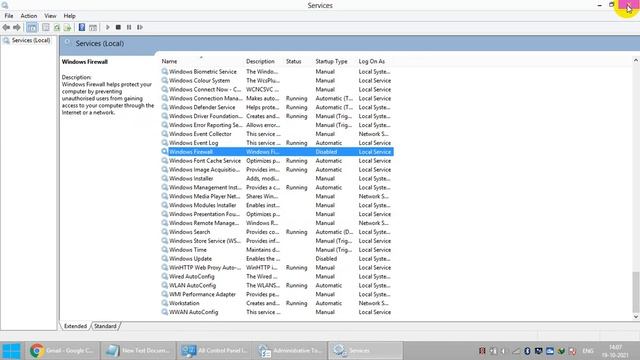Click the Forward arrow in the toolbar
Image resolution: width=640 pixels, height=360 pixels.
17,27
